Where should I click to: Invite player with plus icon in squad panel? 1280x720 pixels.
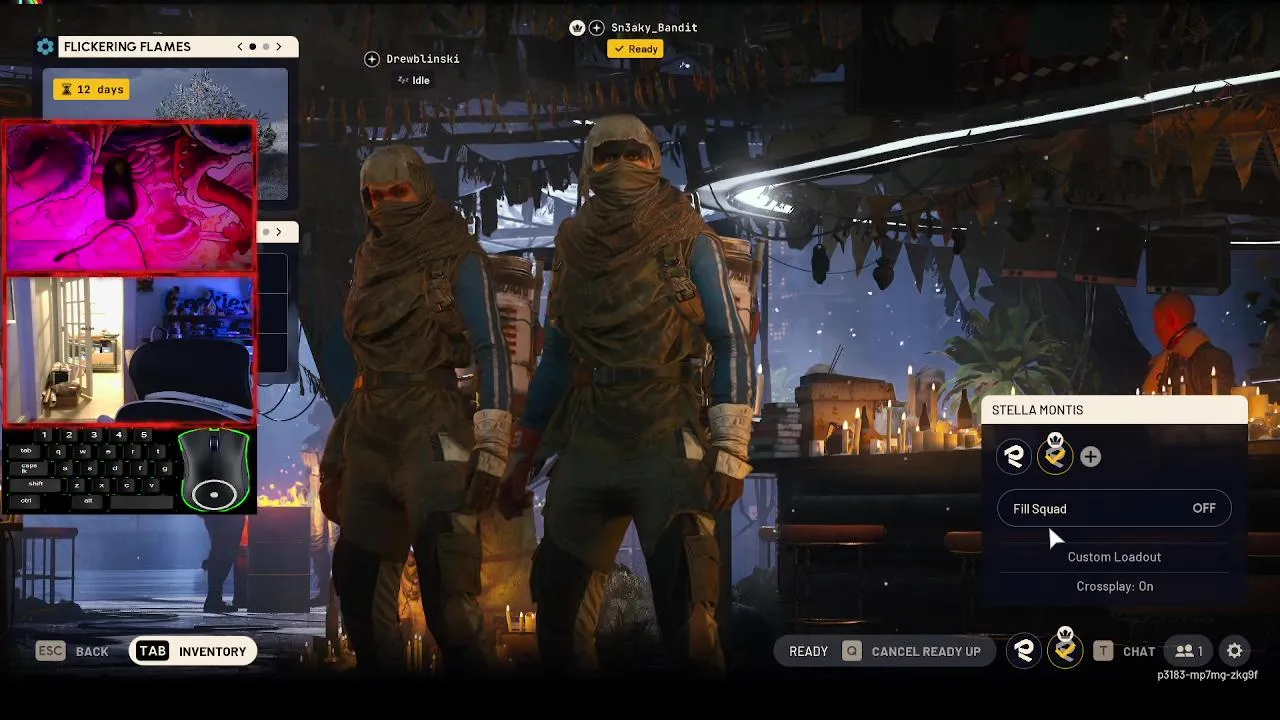point(1091,457)
